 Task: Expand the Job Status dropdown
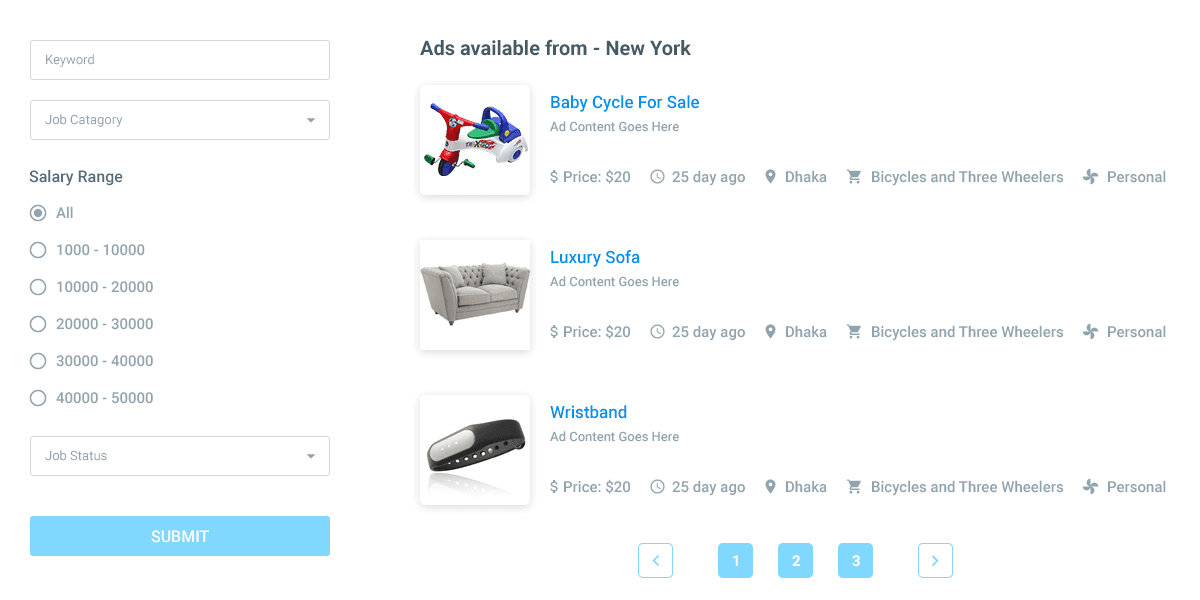(x=180, y=456)
